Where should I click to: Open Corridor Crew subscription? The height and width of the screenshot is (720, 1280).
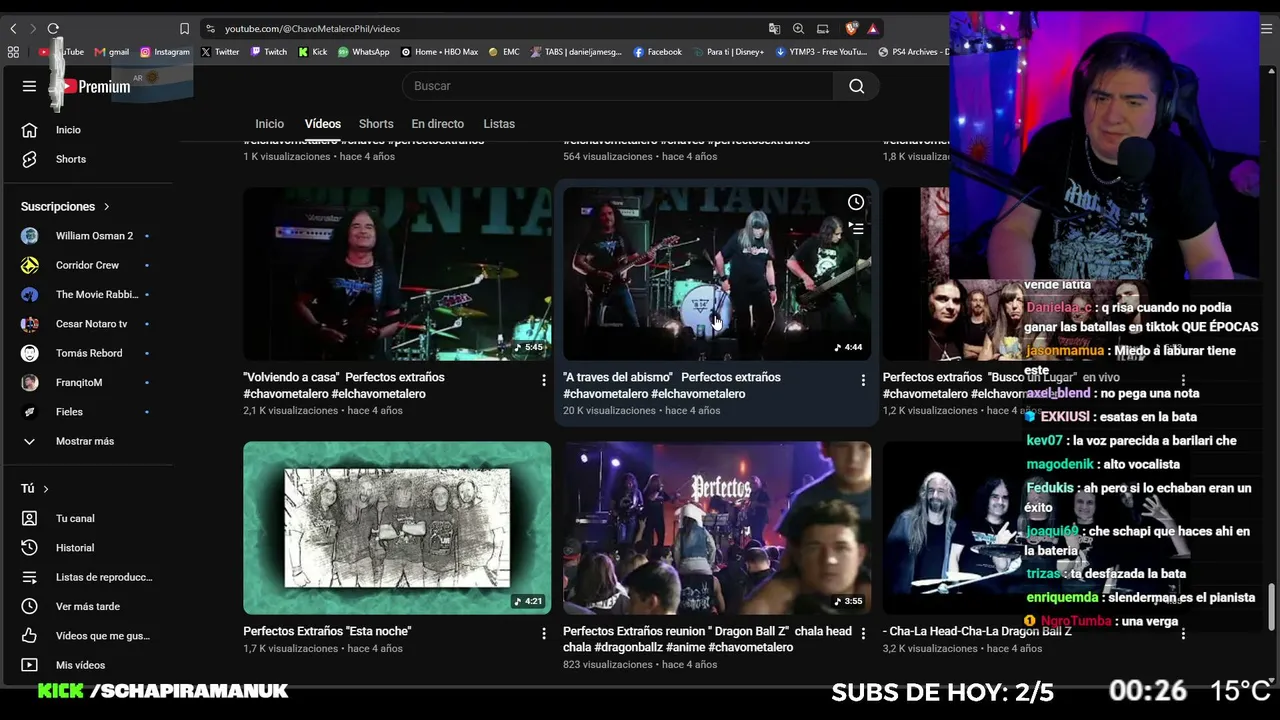(x=88, y=265)
